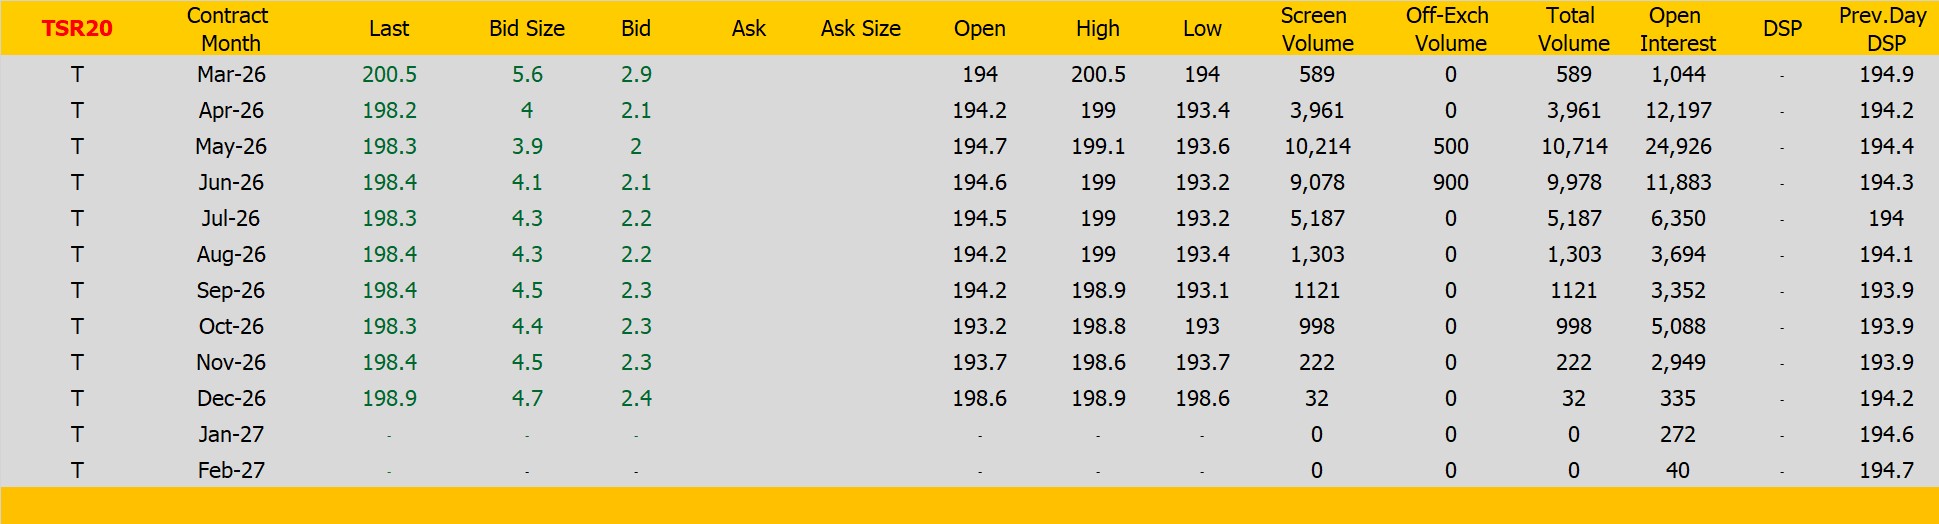
Task: Click the Feb-27 contract month cell
Action: point(231,471)
